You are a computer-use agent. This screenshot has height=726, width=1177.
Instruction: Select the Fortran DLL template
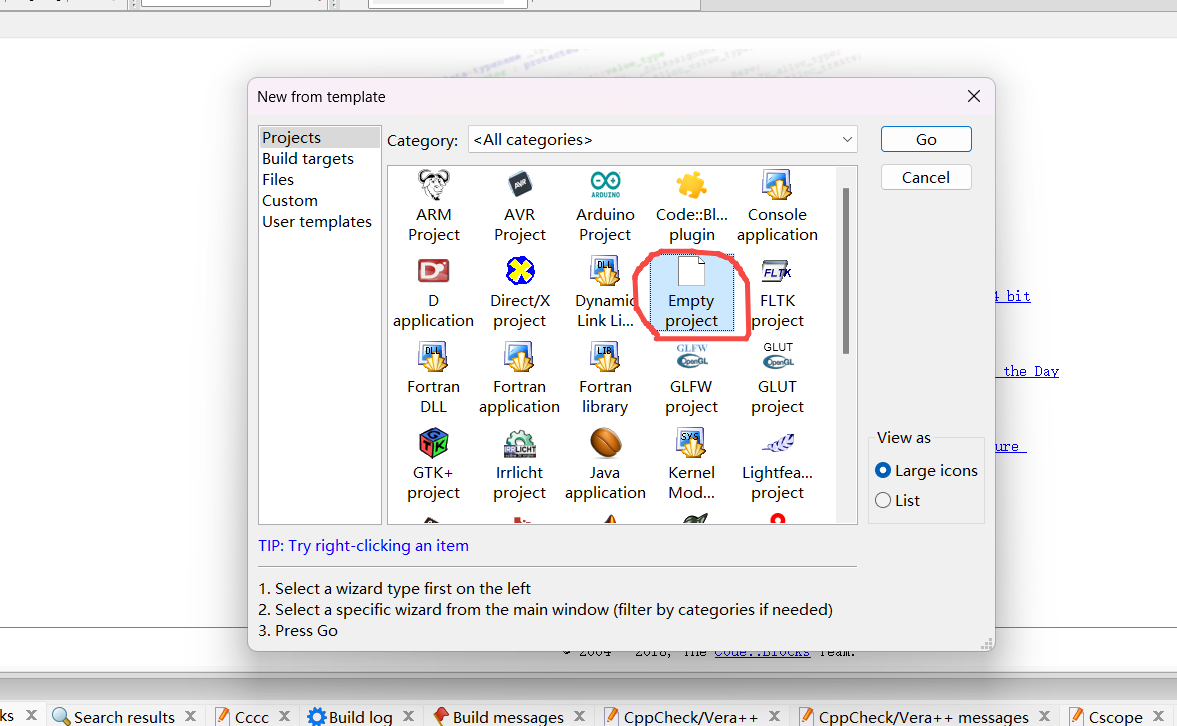tap(434, 378)
